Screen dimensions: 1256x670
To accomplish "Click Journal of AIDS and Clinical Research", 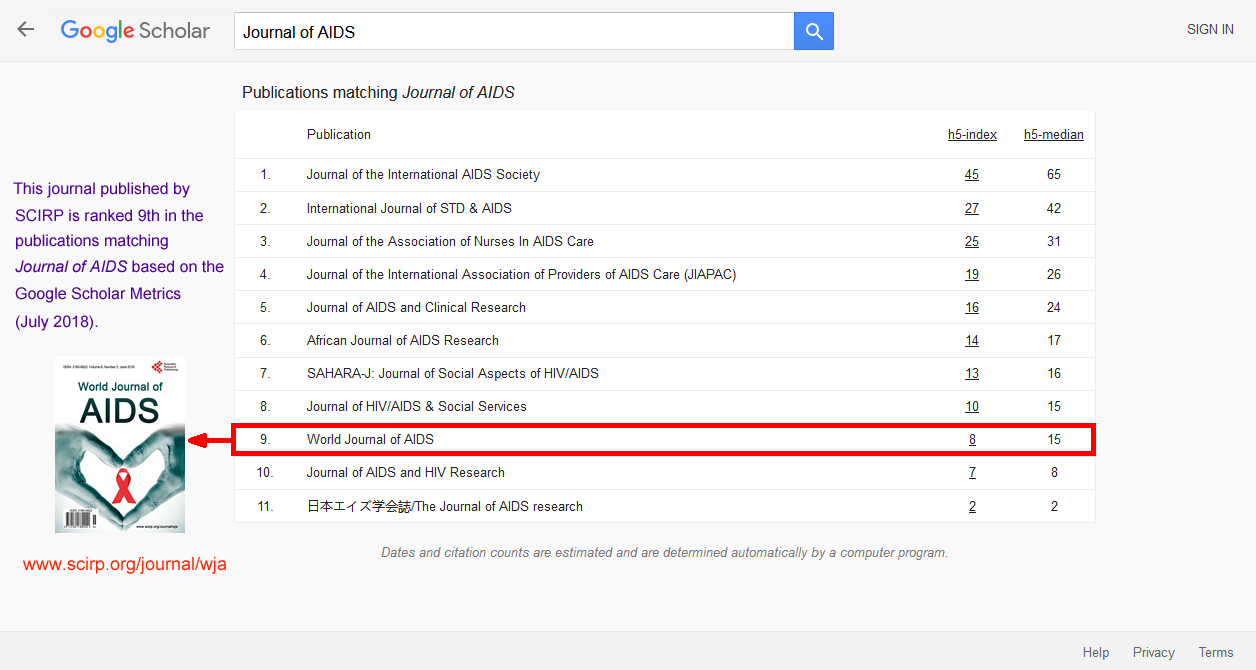I will (x=416, y=308).
